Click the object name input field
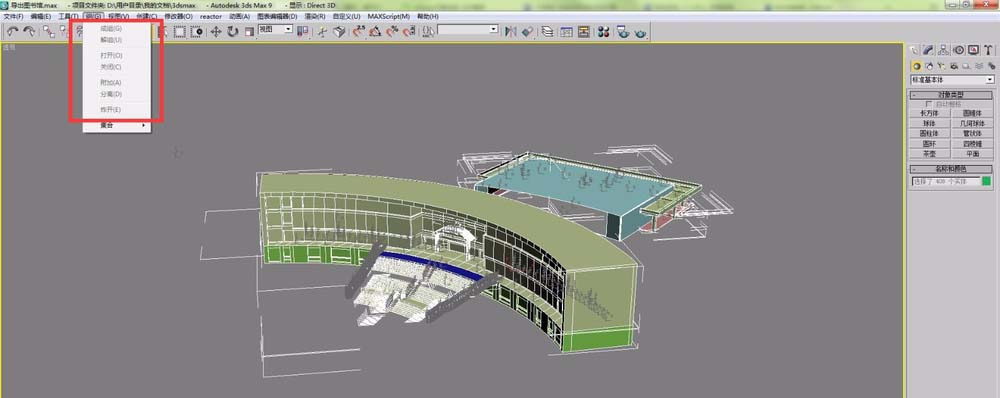This screenshot has height=398, width=1000. coord(946,181)
